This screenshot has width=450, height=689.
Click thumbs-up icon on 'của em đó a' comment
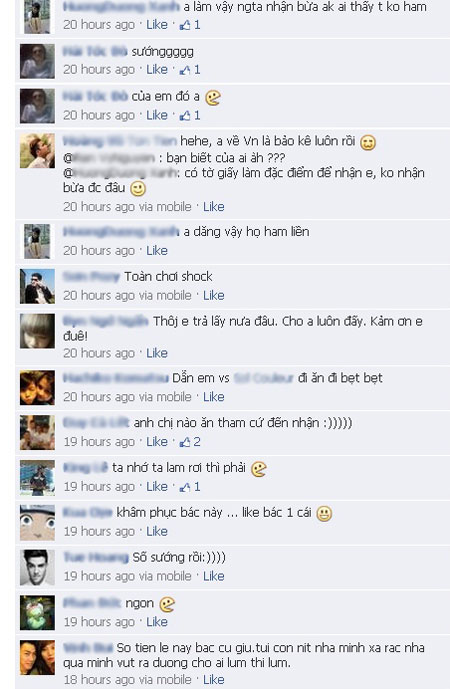(x=185, y=115)
